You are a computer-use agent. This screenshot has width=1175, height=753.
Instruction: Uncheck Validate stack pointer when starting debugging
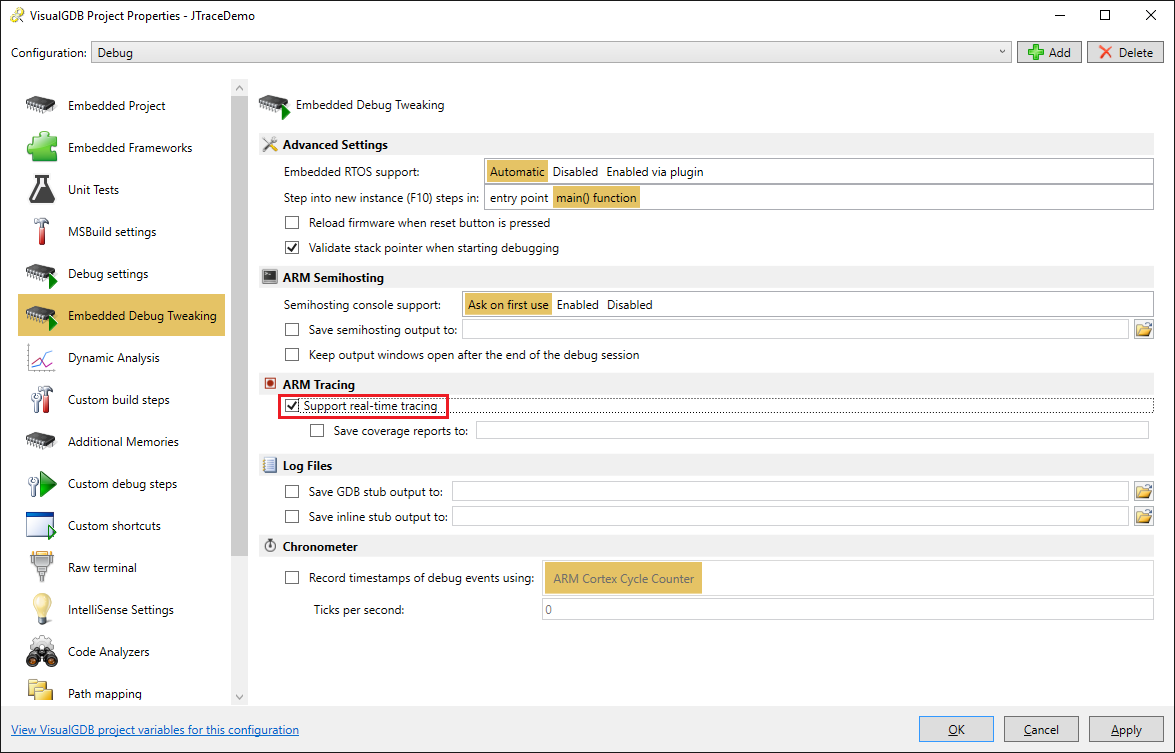pyautogui.click(x=292, y=247)
